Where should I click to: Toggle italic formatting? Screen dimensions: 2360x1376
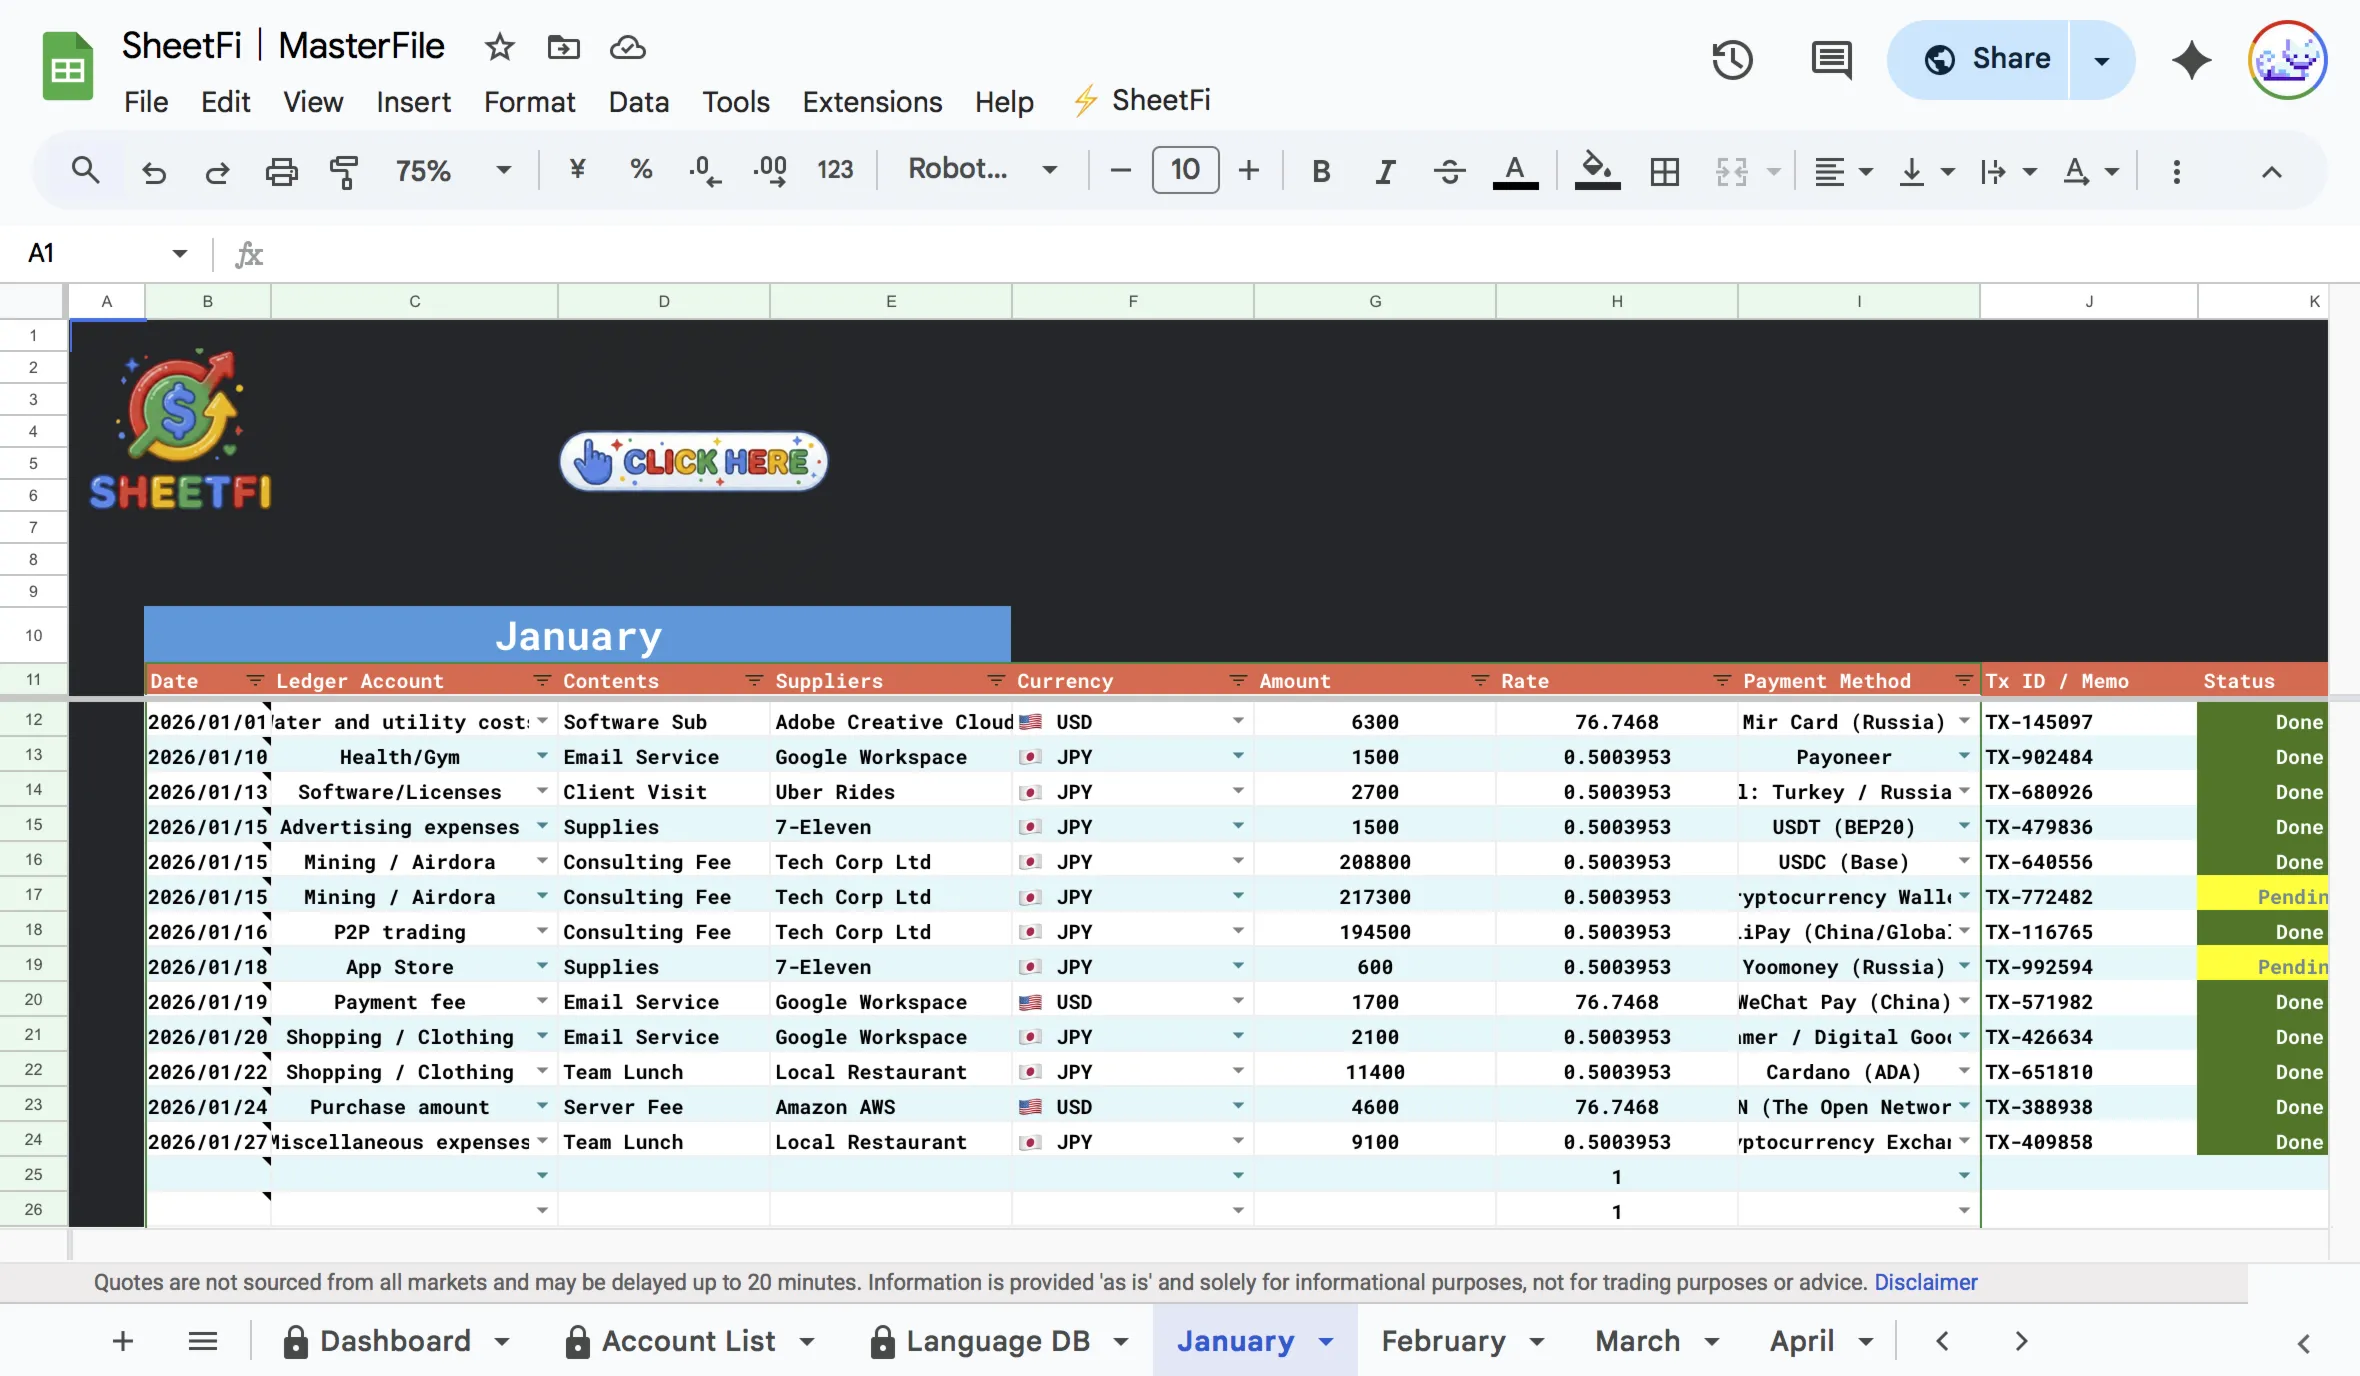[x=1385, y=171]
